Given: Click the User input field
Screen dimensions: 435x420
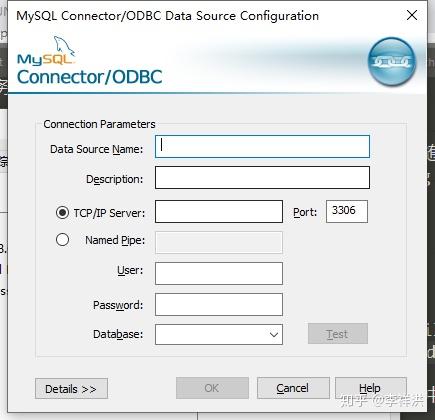Looking at the screenshot, I should pos(219,273).
